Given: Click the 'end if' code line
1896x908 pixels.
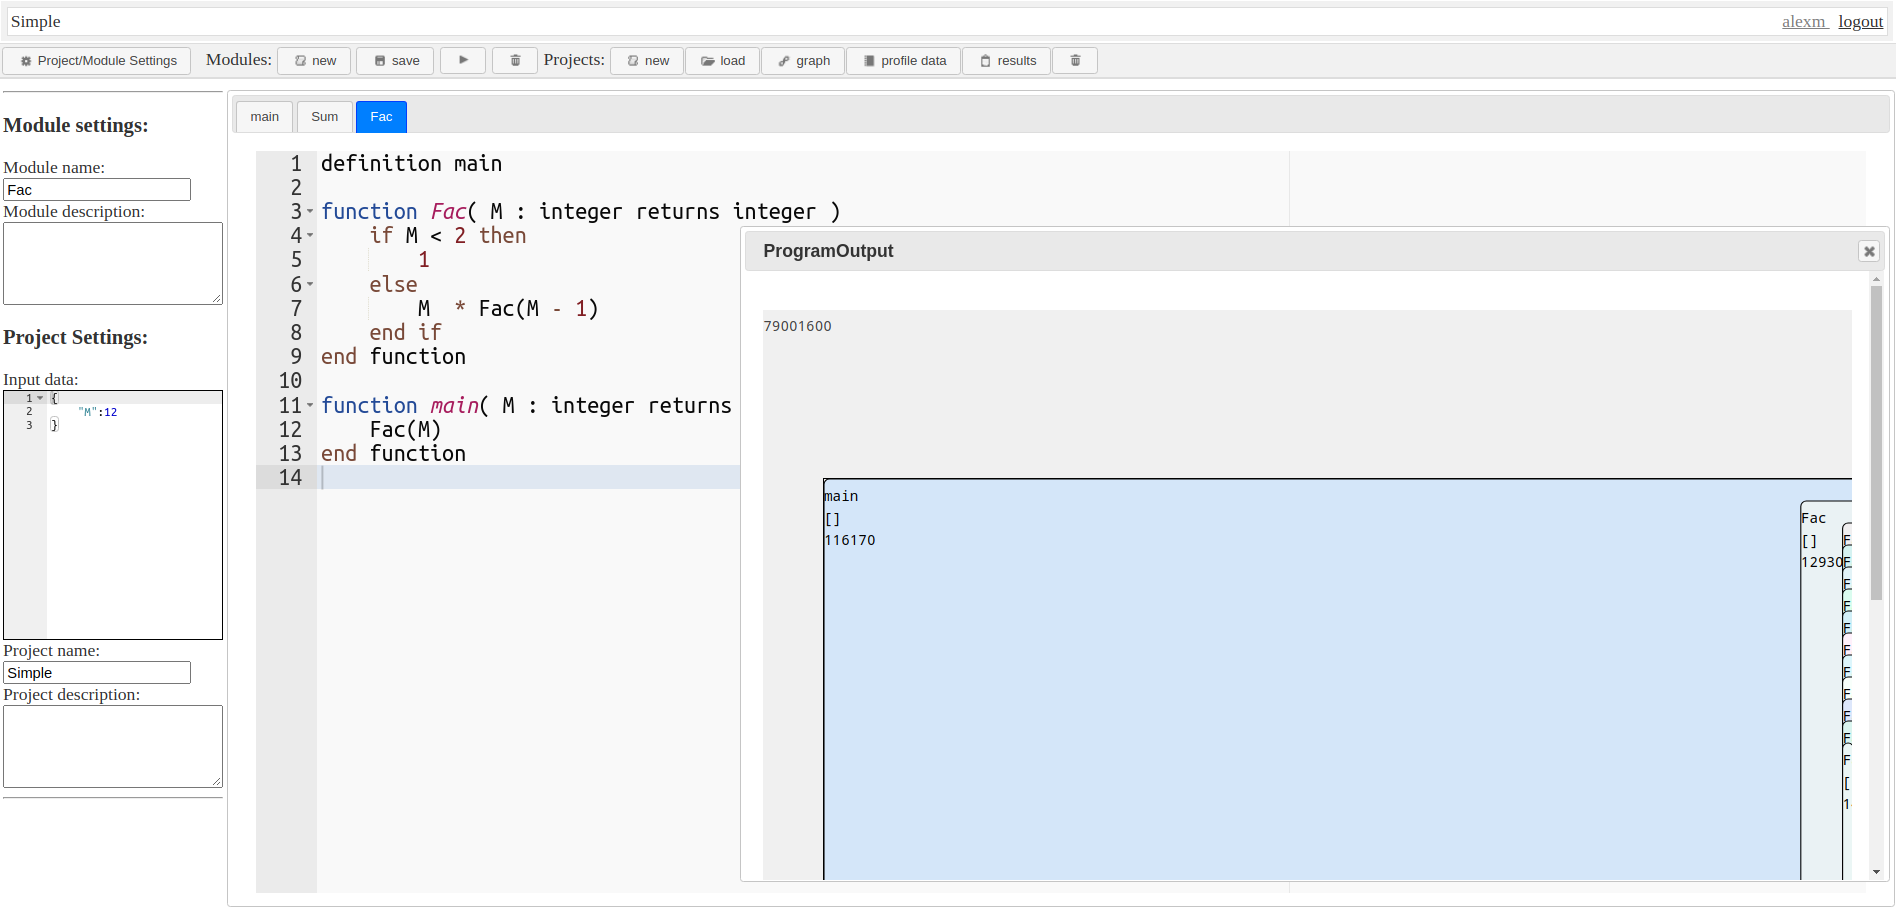Looking at the screenshot, I should click(x=405, y=332).
